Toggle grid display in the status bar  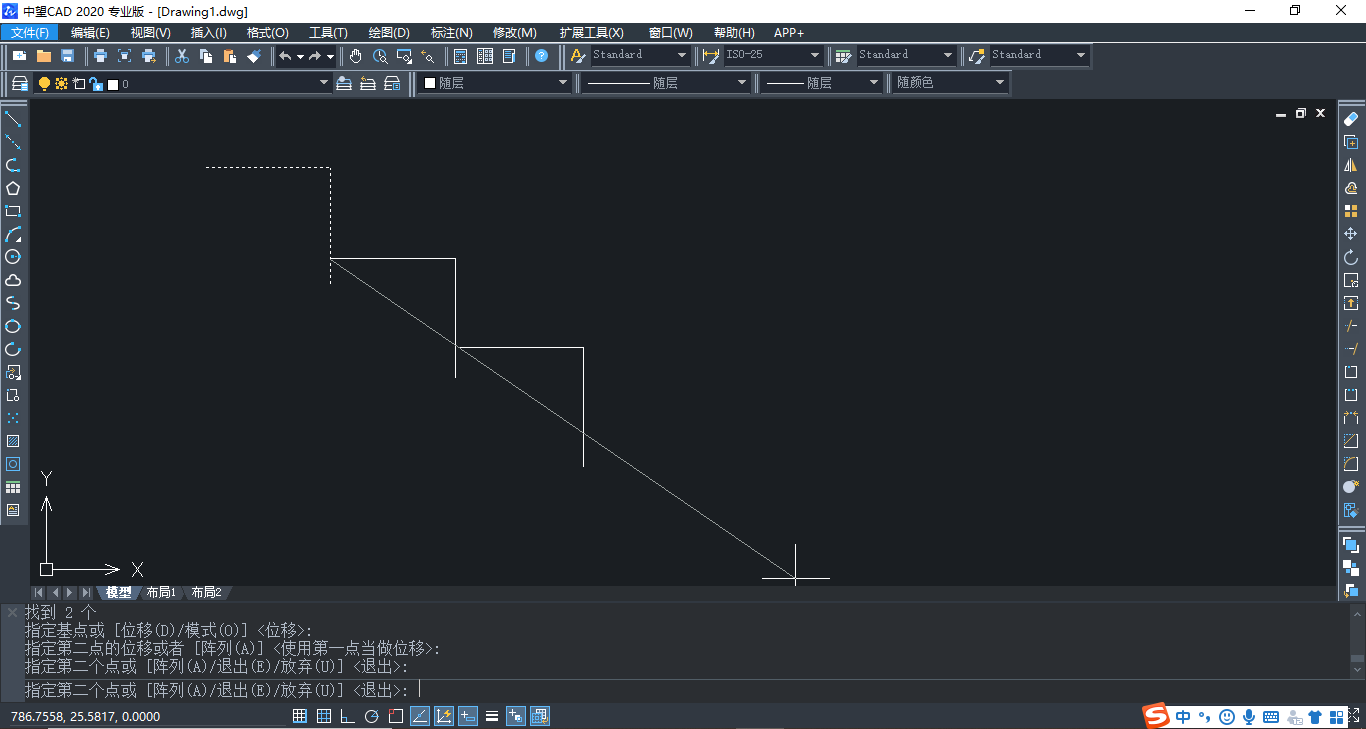tap(323, 716)
